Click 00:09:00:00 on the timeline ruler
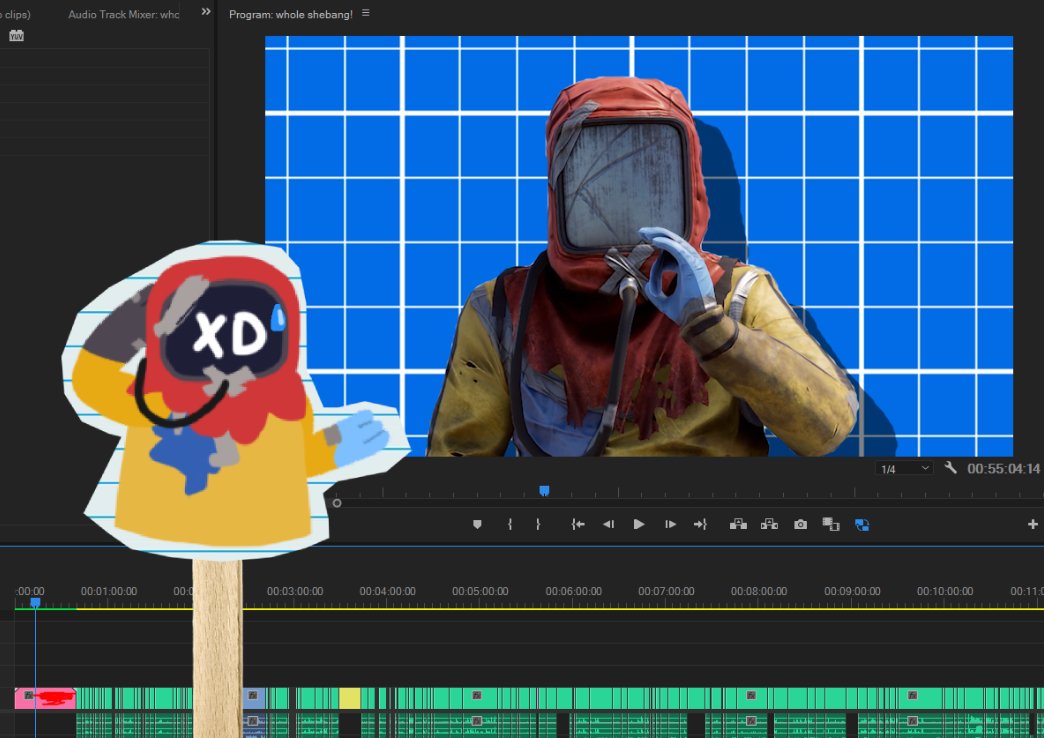1044x738 pixels. pyautogui.click(x=852, y=591)
